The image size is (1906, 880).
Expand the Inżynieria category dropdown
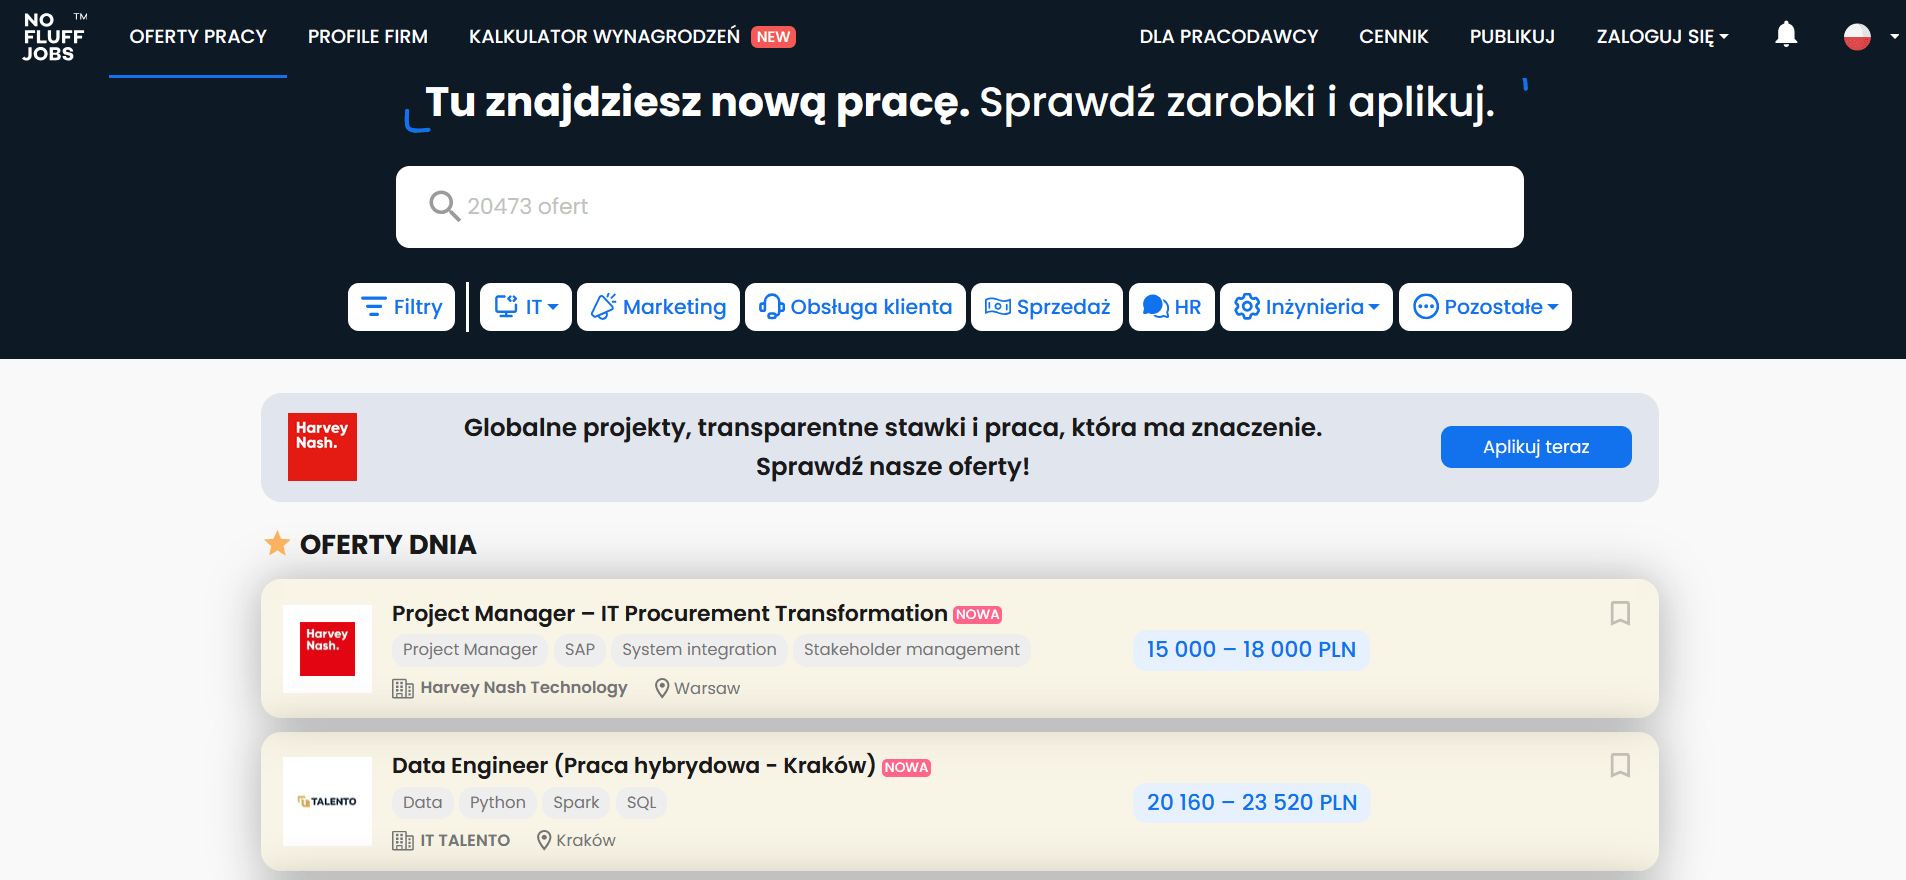1306,307
